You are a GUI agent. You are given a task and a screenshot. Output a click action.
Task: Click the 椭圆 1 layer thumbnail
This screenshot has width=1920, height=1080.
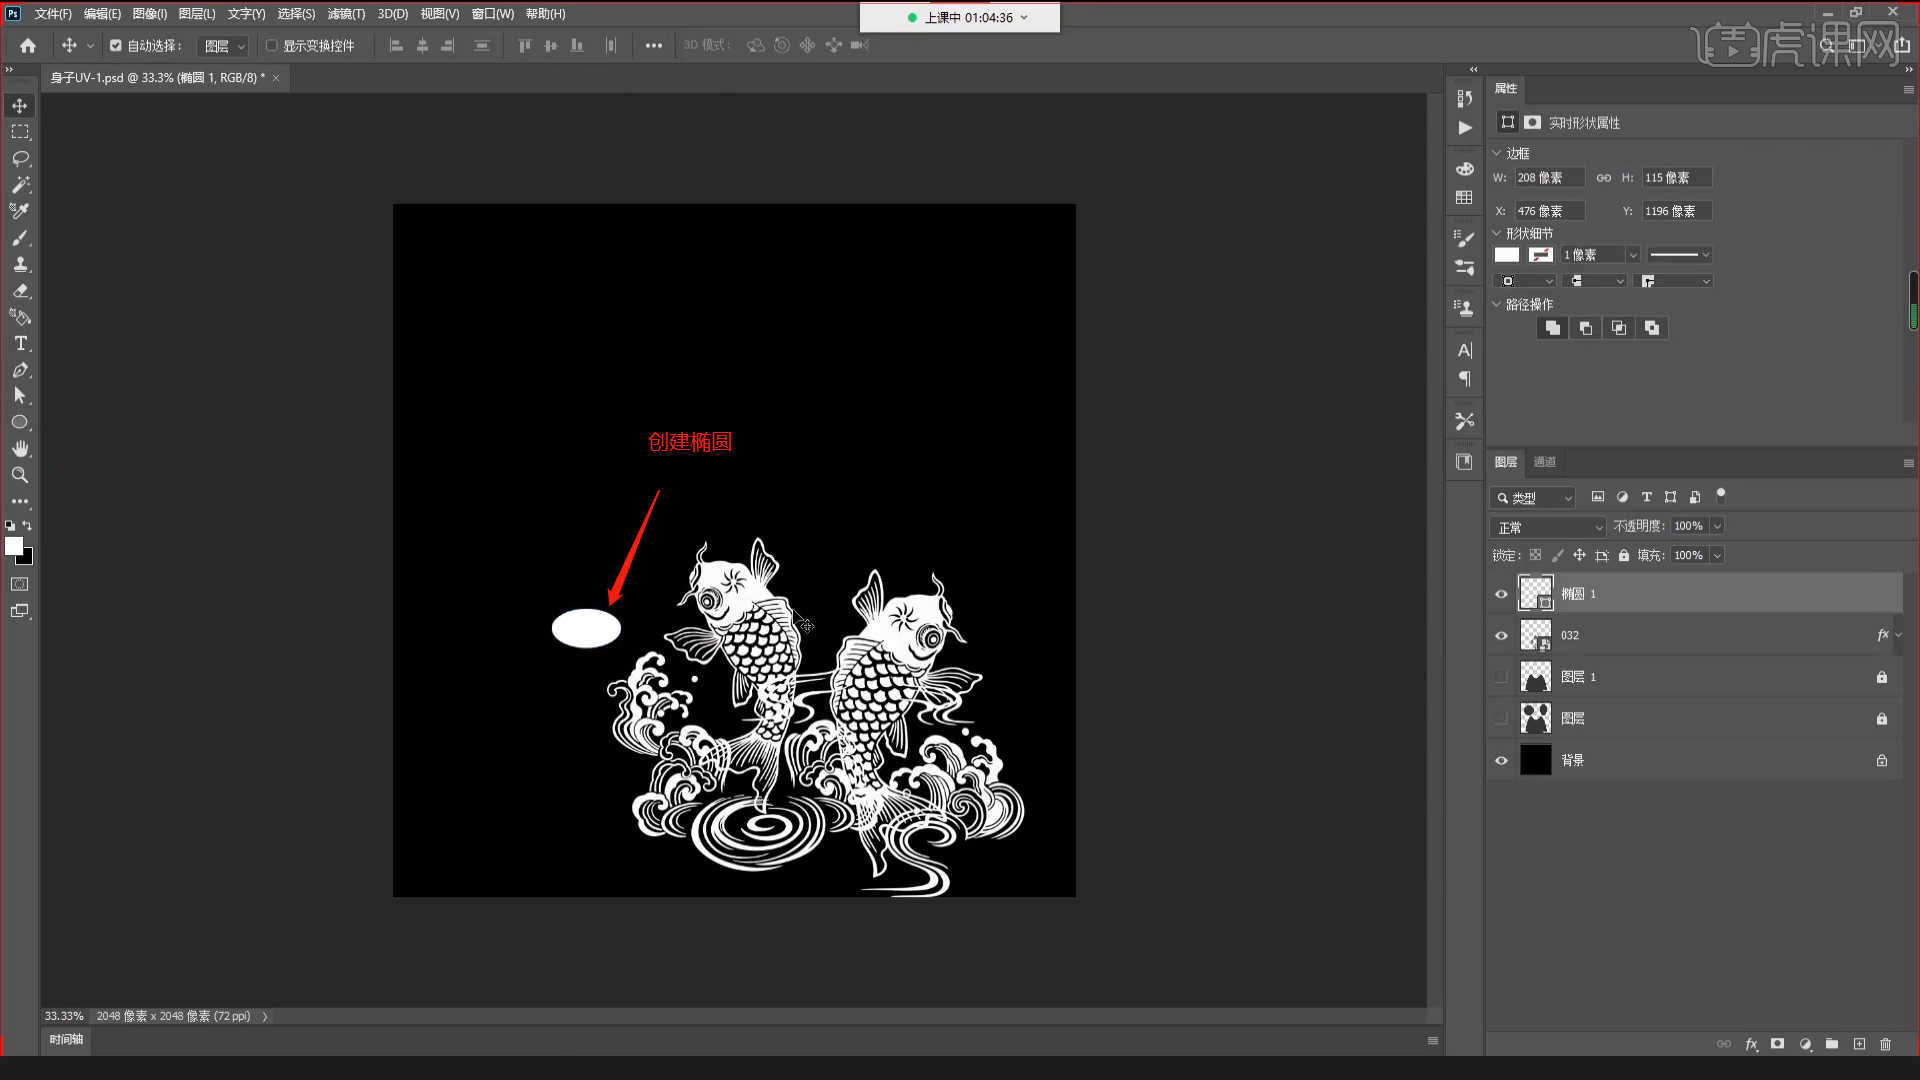[x=1535, y=593]
